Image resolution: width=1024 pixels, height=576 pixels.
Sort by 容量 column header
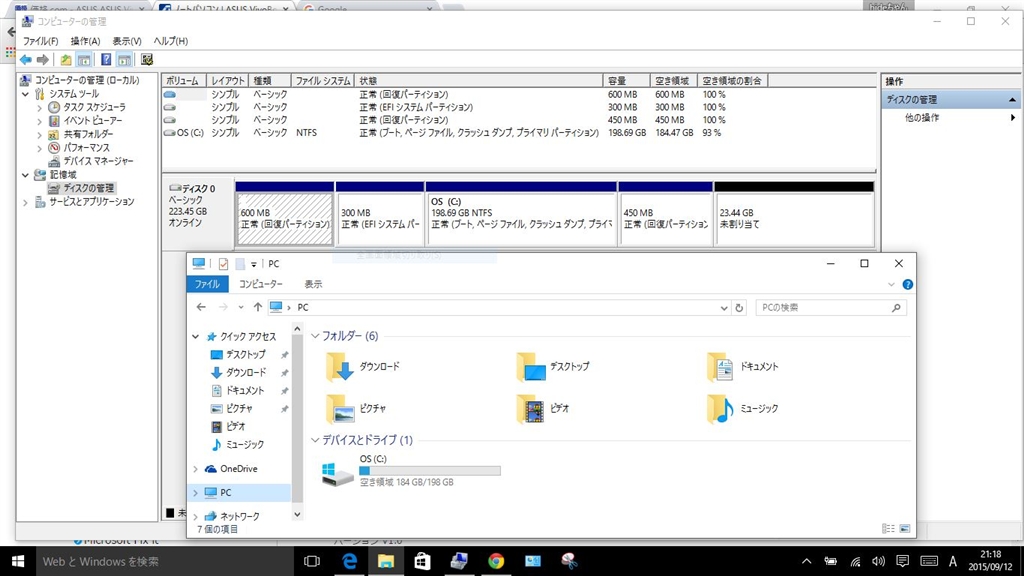click(626, 81)
